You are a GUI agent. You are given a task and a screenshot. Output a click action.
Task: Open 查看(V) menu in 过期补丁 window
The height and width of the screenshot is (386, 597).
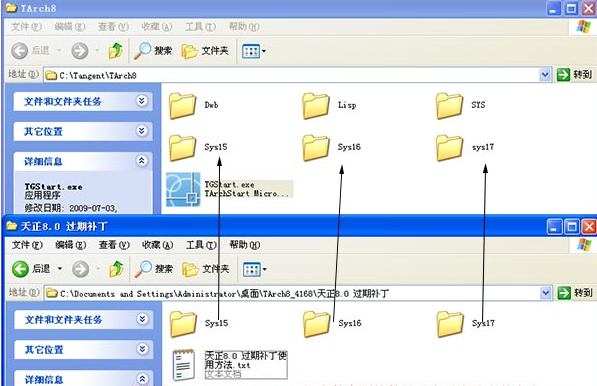click(x=114, y=245)
